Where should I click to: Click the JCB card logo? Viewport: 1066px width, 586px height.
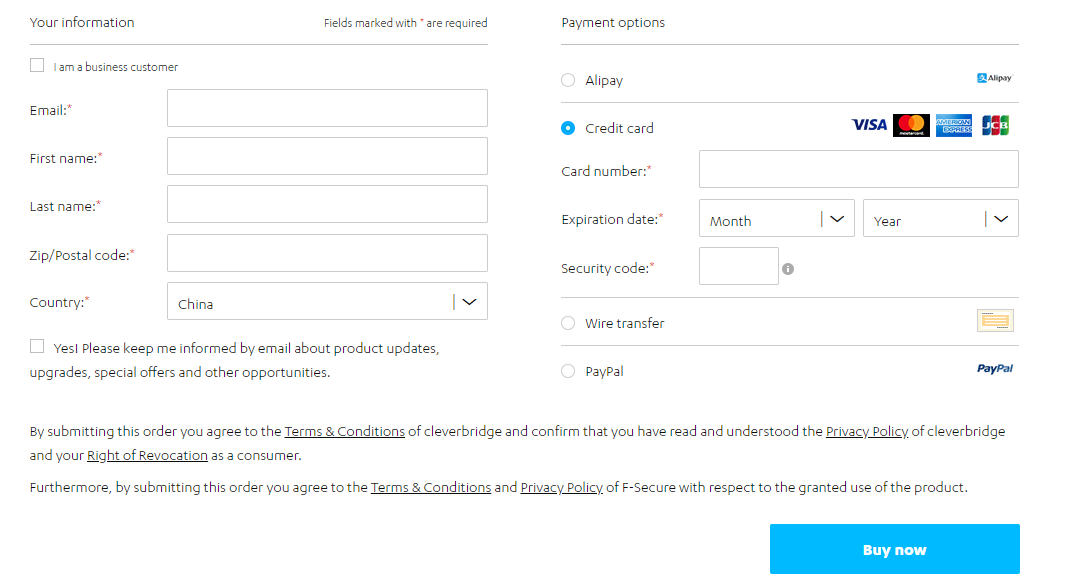click(x=995, y=125)
